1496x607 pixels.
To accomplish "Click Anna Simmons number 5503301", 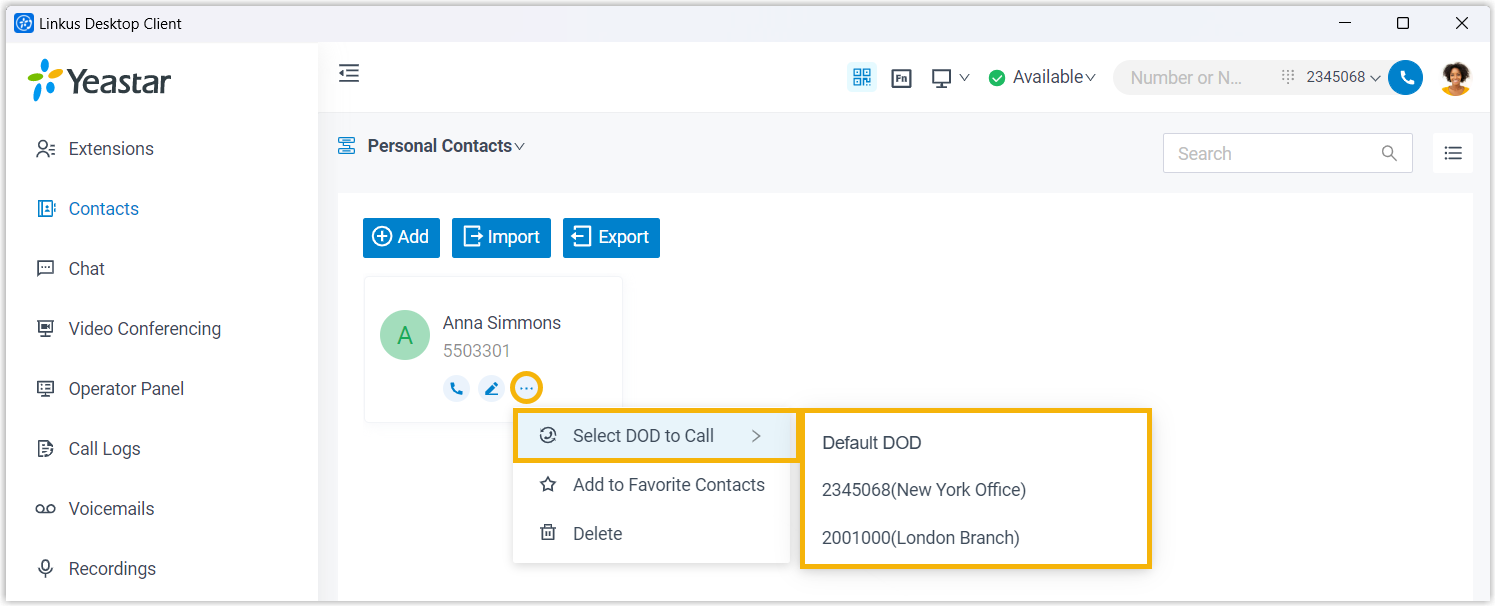I will pyautogui.click(x=477, y=351).
